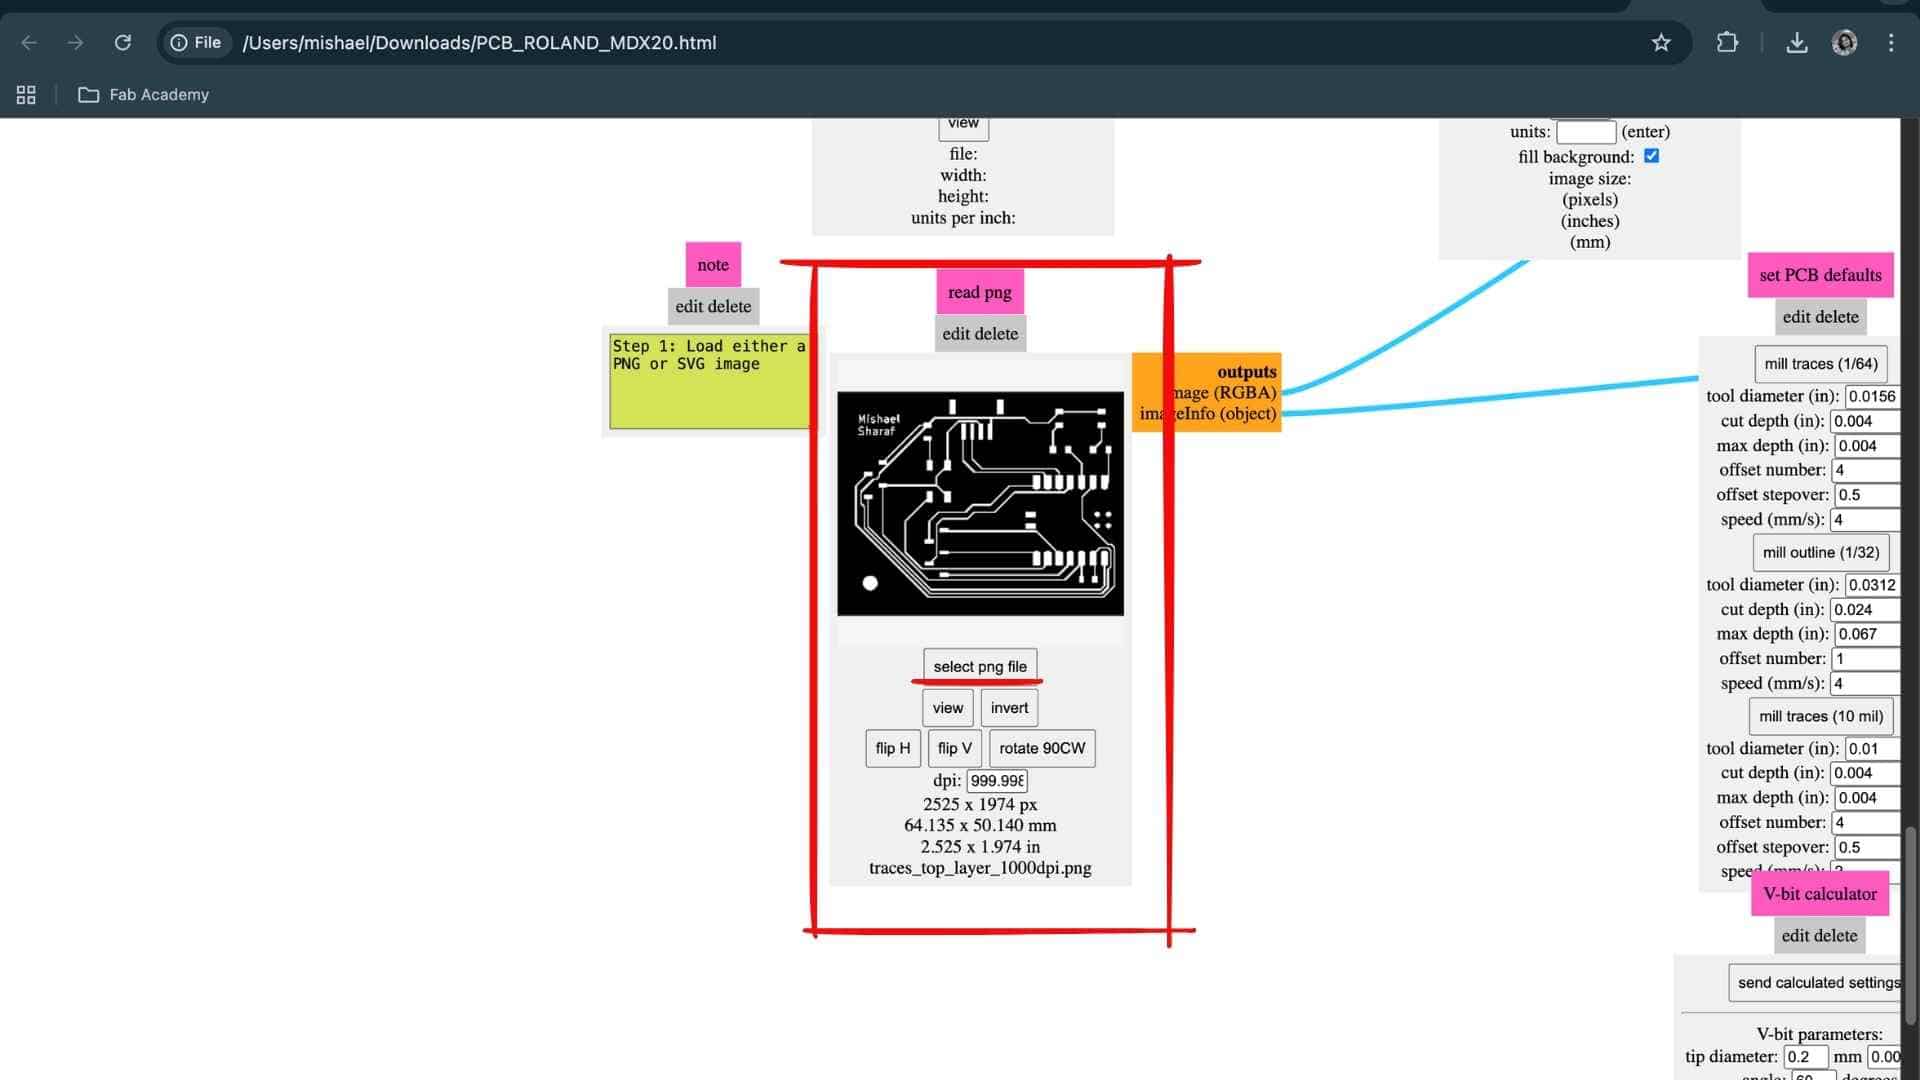The height and width of the screenshot is (1080, 1920).
Task: Click the PCB traces image thumbnail
Action: (x=979, y=503)
